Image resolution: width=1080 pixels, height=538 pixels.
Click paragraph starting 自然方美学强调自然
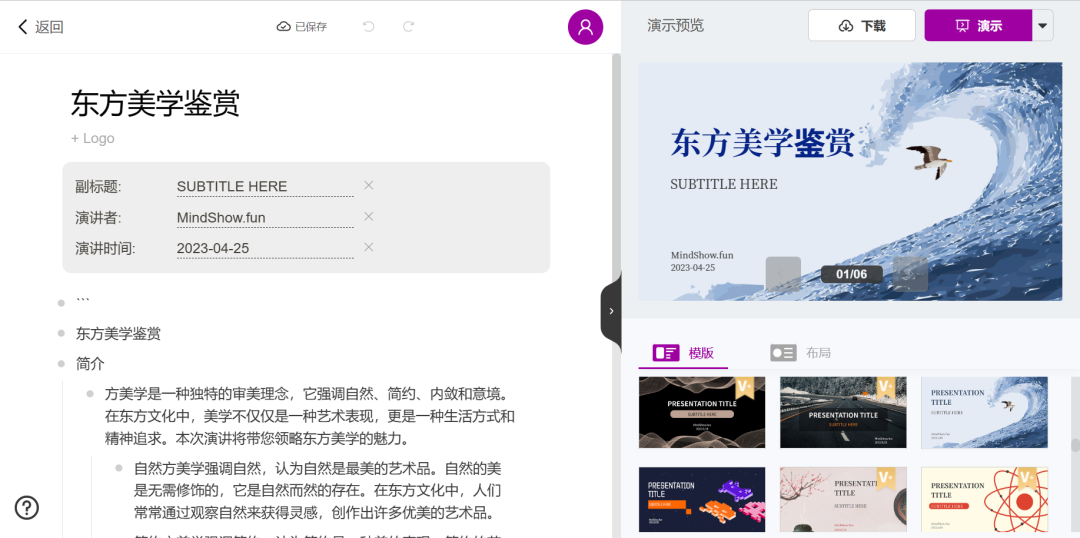(x=318, y=490)
